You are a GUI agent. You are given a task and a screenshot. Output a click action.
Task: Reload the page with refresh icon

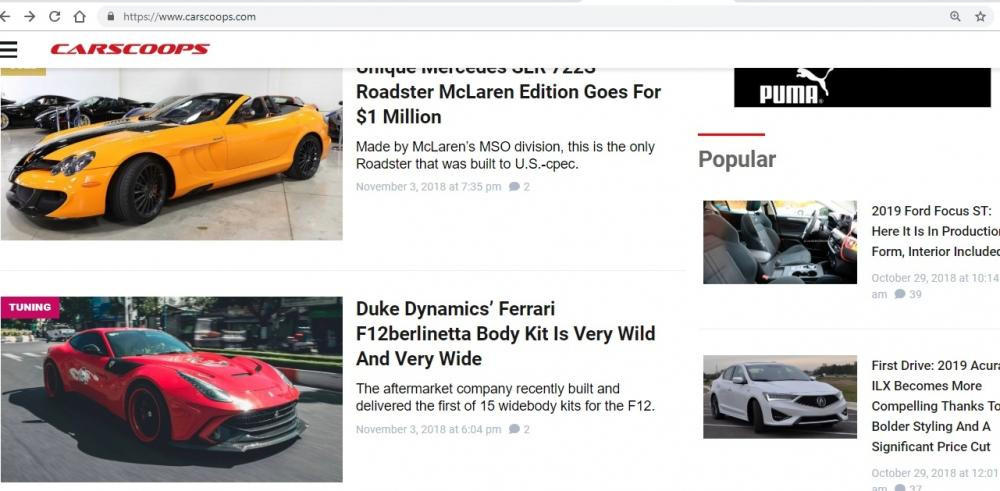tap(54, 16)
